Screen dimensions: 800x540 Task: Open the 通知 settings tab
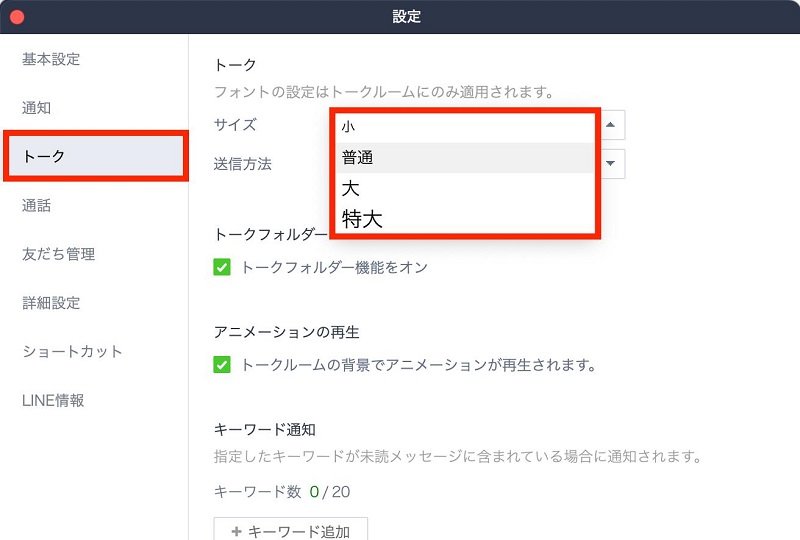pyautogui.click(x=36, y=108)
